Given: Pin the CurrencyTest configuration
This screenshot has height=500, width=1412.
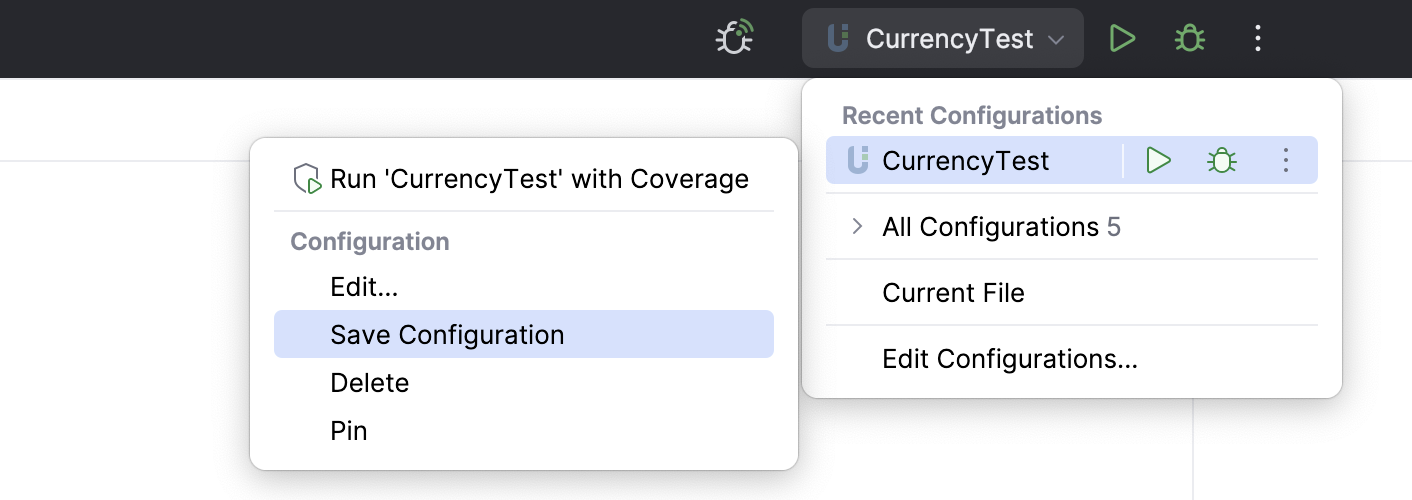Looking at the screenshot, I should coord(349,431).
